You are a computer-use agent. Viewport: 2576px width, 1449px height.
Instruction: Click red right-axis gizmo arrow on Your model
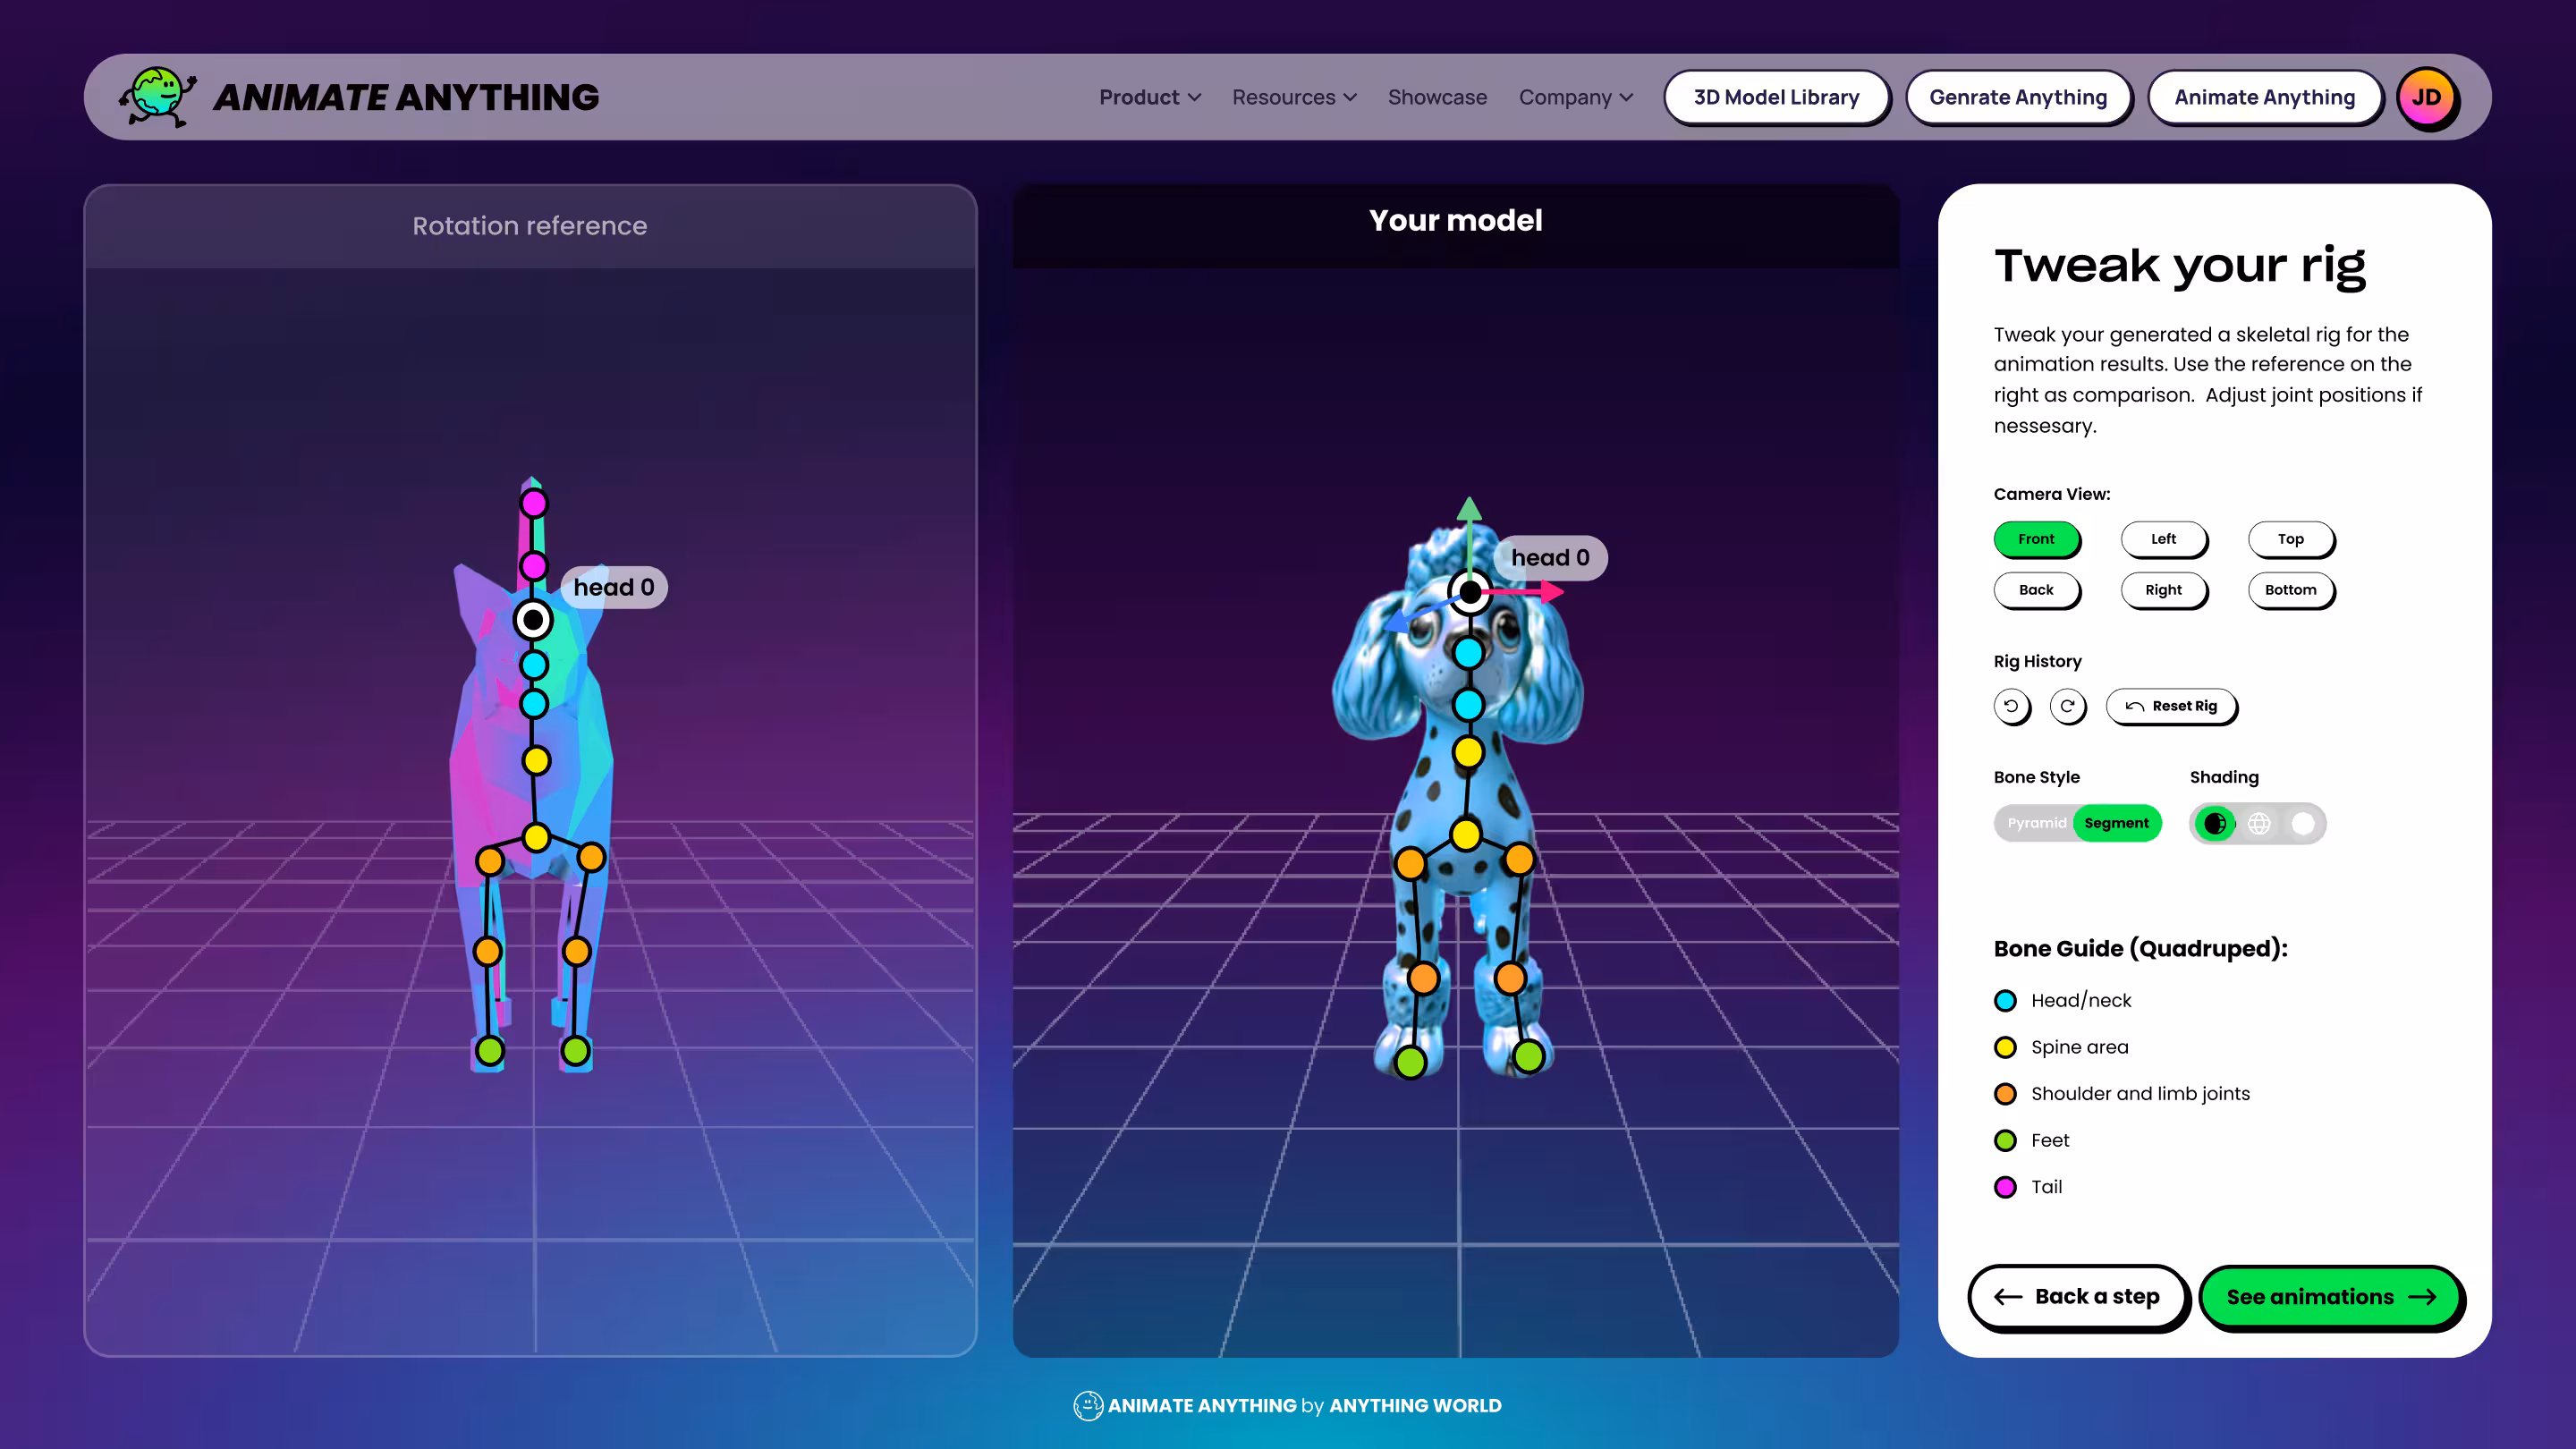(1550, 592)
